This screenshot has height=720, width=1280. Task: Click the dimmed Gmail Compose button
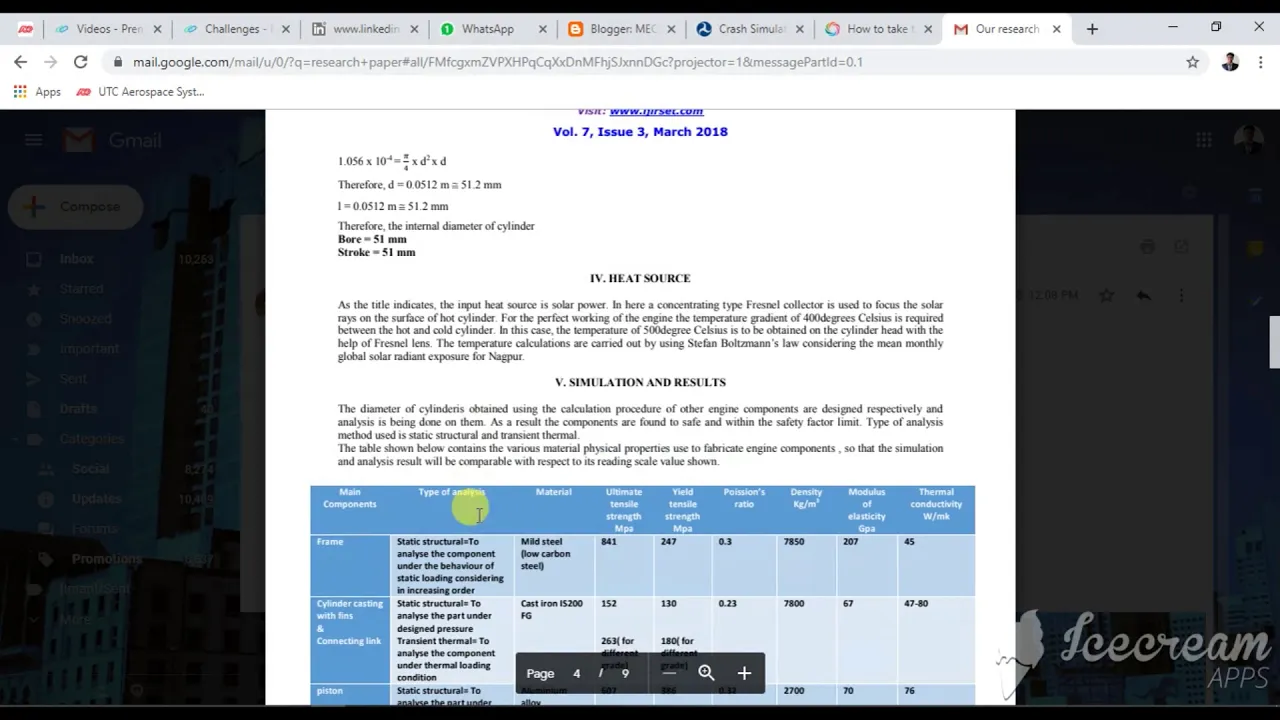point(76,207)
